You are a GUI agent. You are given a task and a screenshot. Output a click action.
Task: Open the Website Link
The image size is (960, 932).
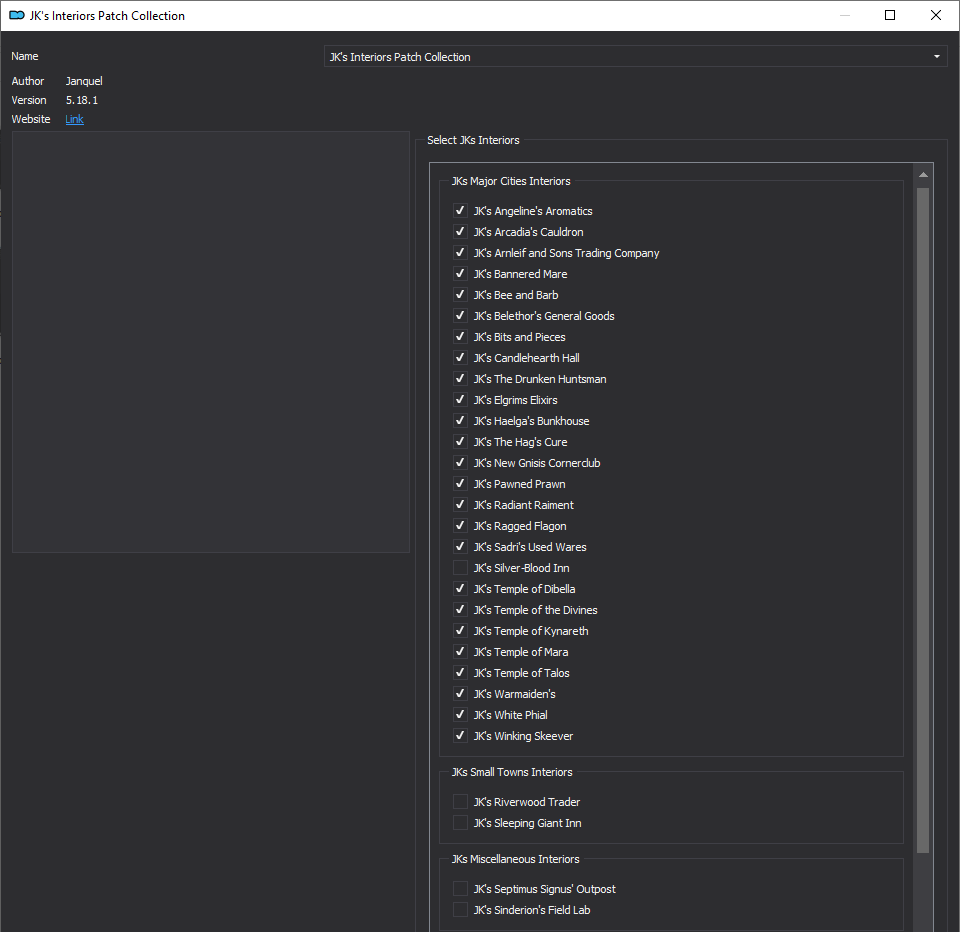click(74, 119)
